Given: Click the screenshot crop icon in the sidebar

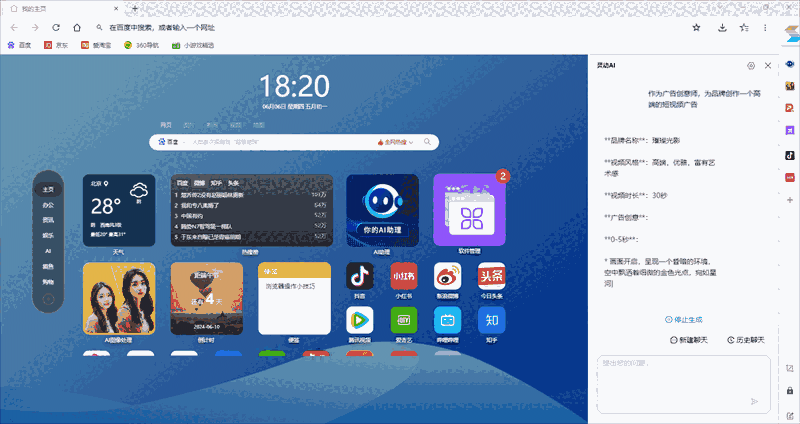Looking at the screenshot, I should (790, 368).
